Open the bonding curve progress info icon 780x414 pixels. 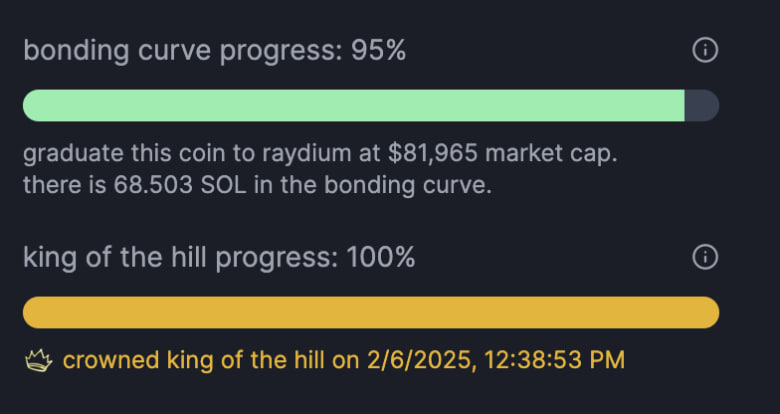point(705,50)
